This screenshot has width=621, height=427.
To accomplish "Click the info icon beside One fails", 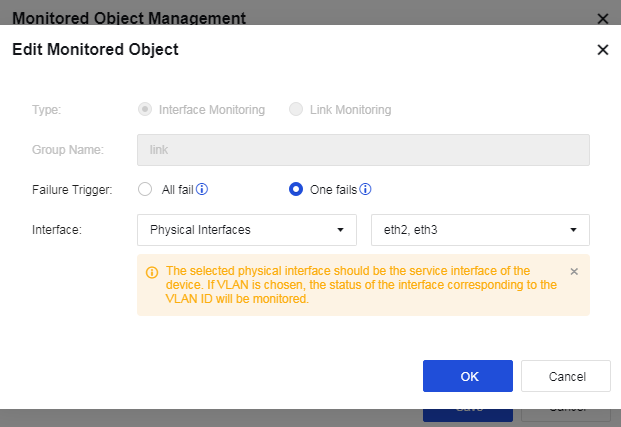I will click(366, 189).
